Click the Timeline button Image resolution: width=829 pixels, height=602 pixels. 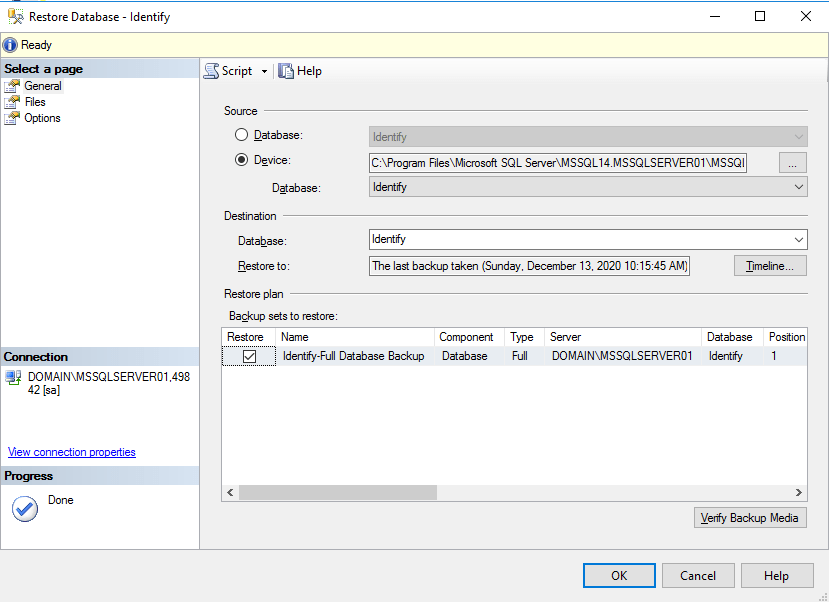tap(770, 265)
